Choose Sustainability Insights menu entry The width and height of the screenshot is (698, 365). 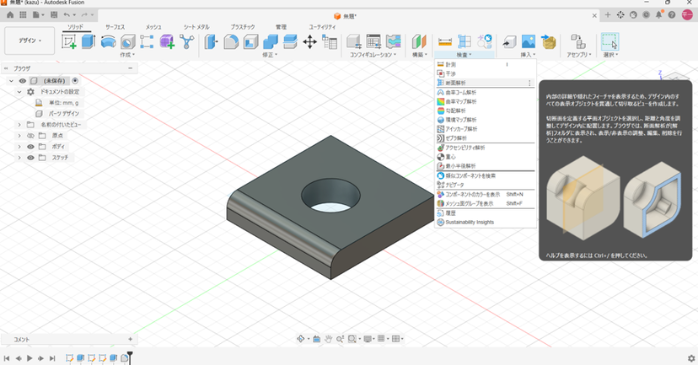[485, 222]
